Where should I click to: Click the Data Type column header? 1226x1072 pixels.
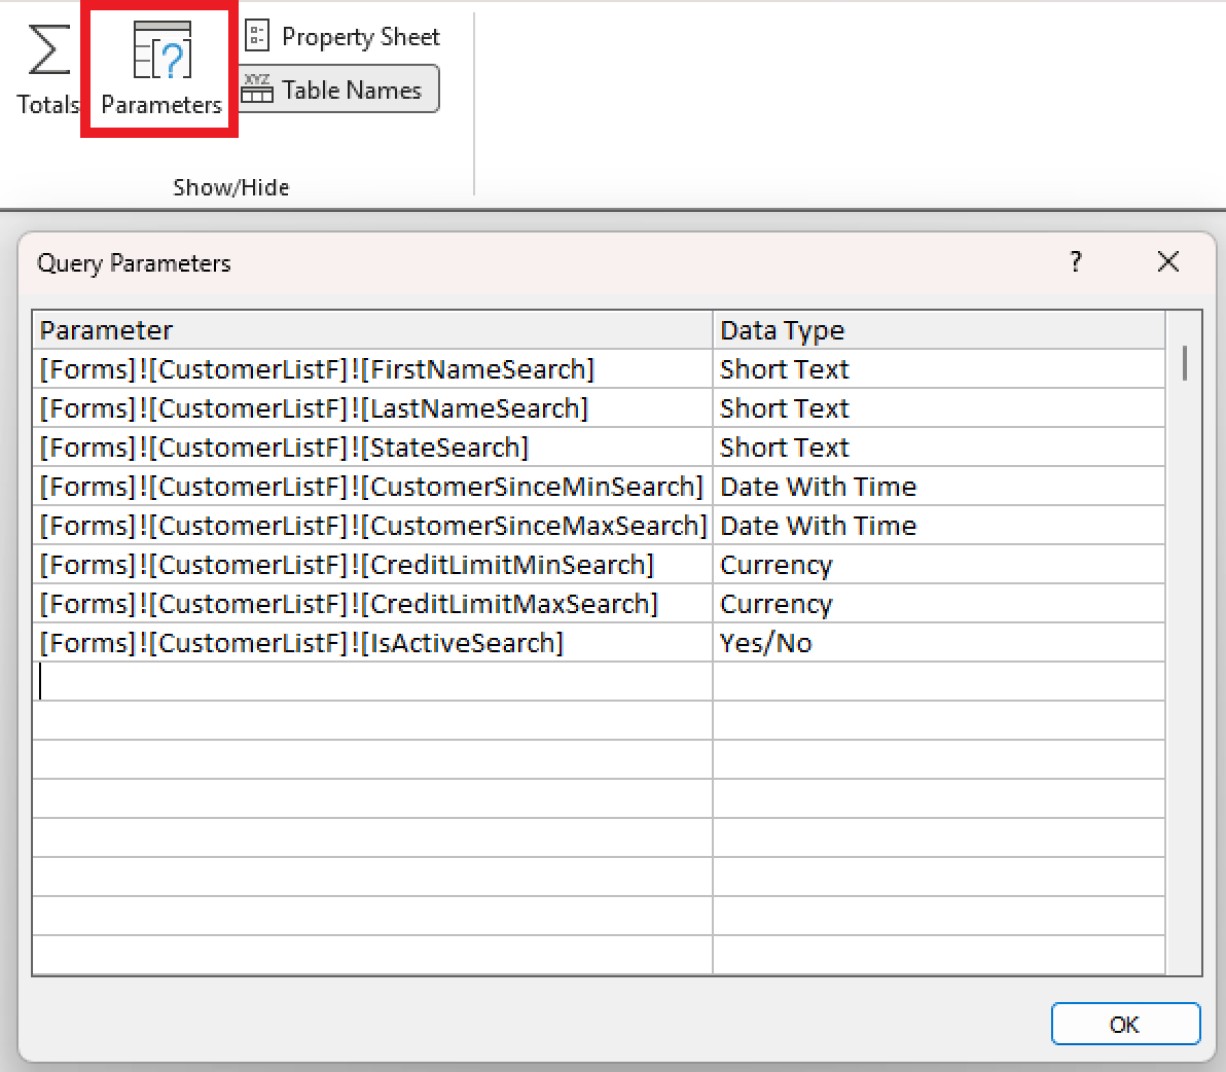(939, 330)
